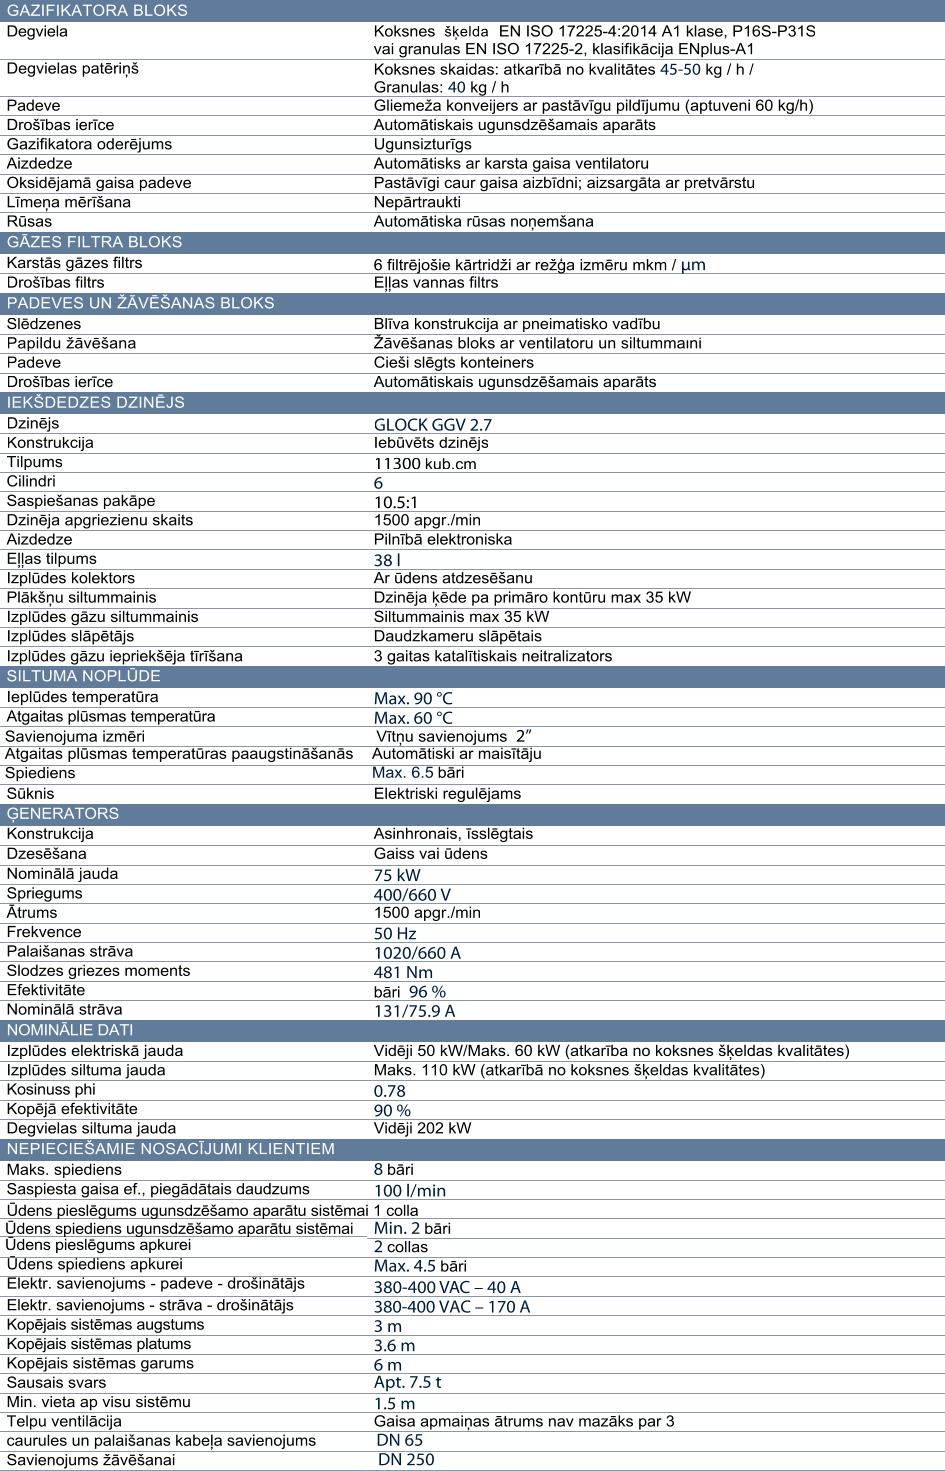Screen dimensions: 945x1471
Task: Select the 'Cieši slēgts konteiners' value
Action: point(454,363)
